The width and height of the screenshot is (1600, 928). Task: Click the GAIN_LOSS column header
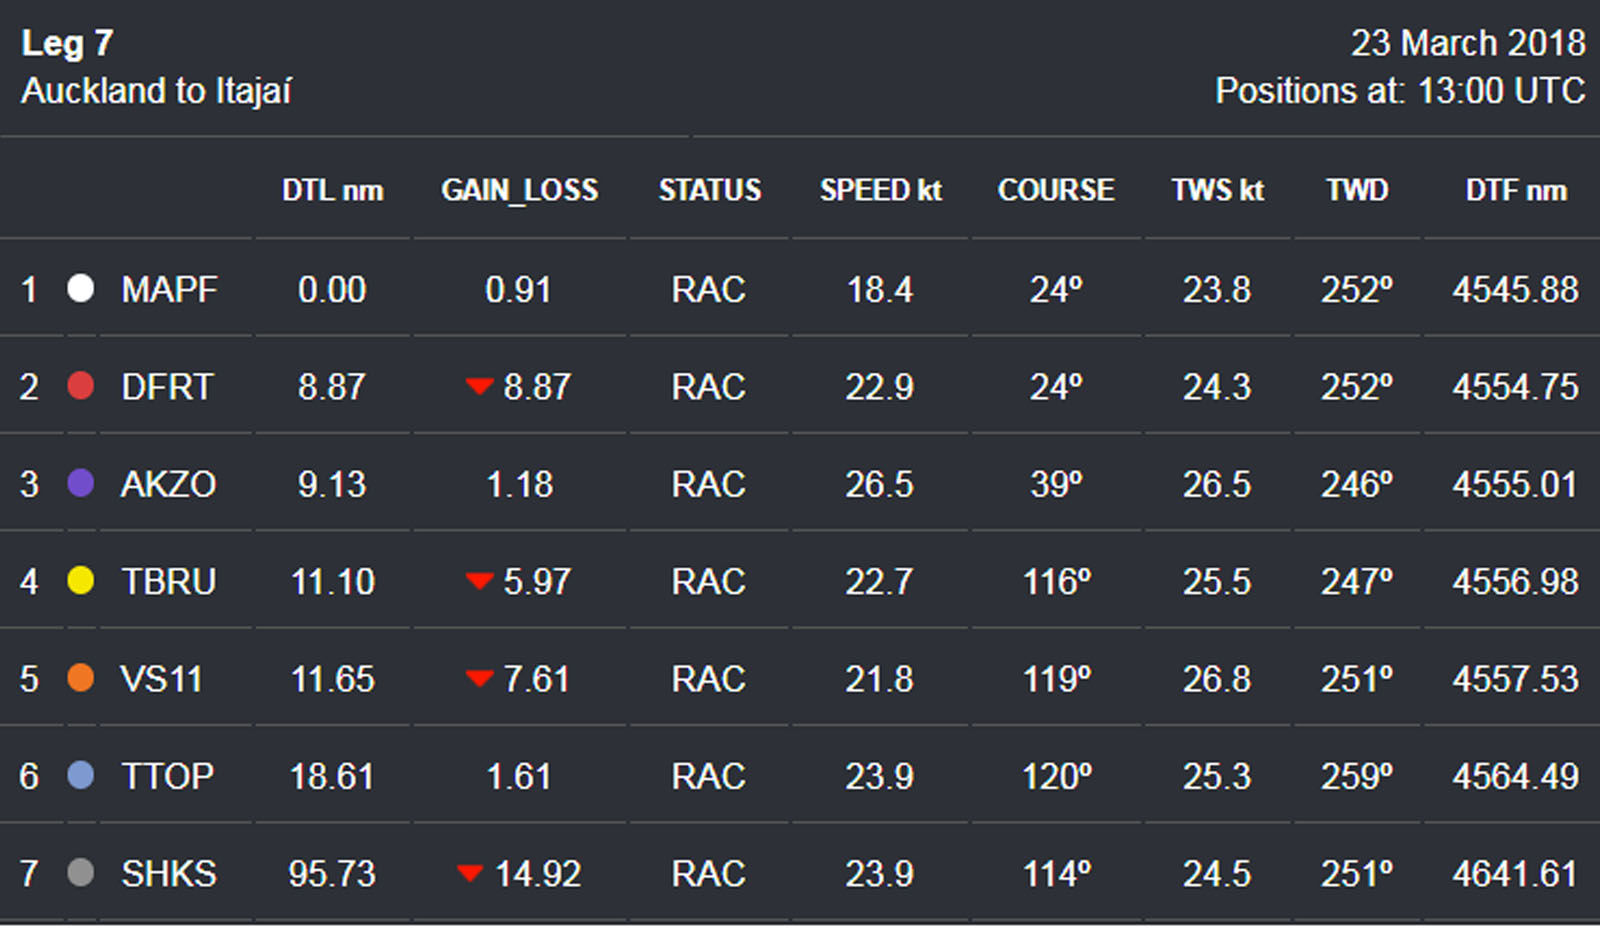click(519, 190)
